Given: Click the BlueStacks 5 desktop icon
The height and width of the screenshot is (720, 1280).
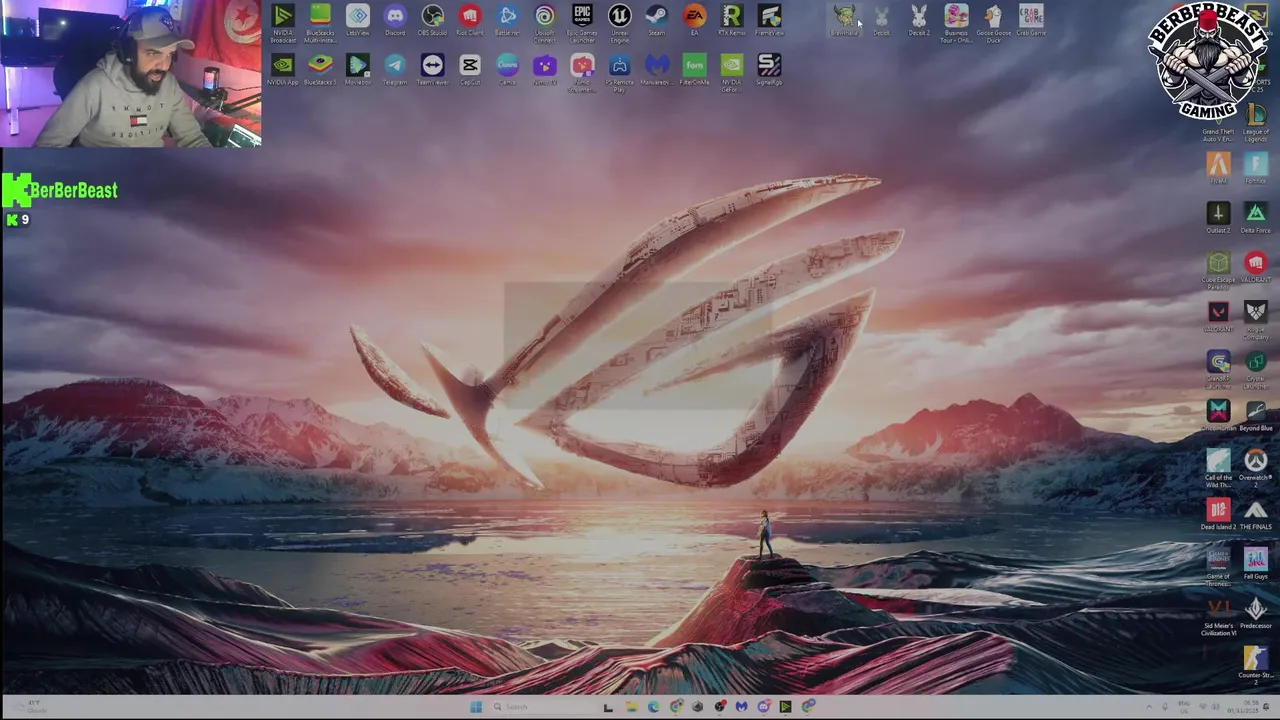Looking at the screenshot, I should click(x=320, y=70).
